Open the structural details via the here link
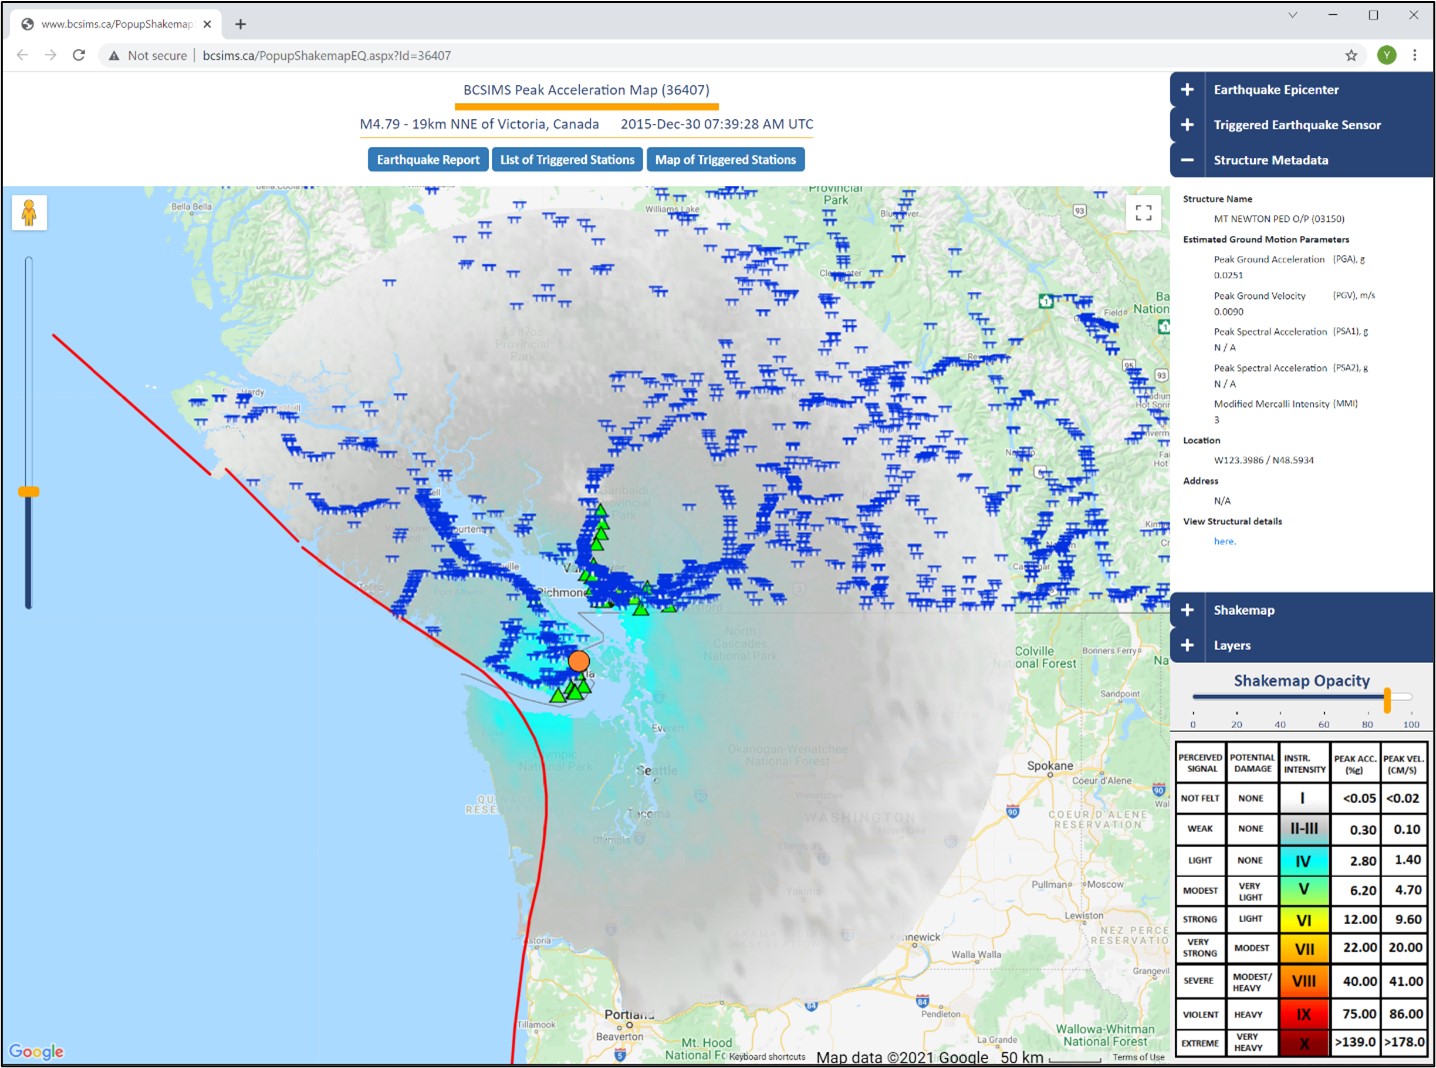 tap(1223, 541)
